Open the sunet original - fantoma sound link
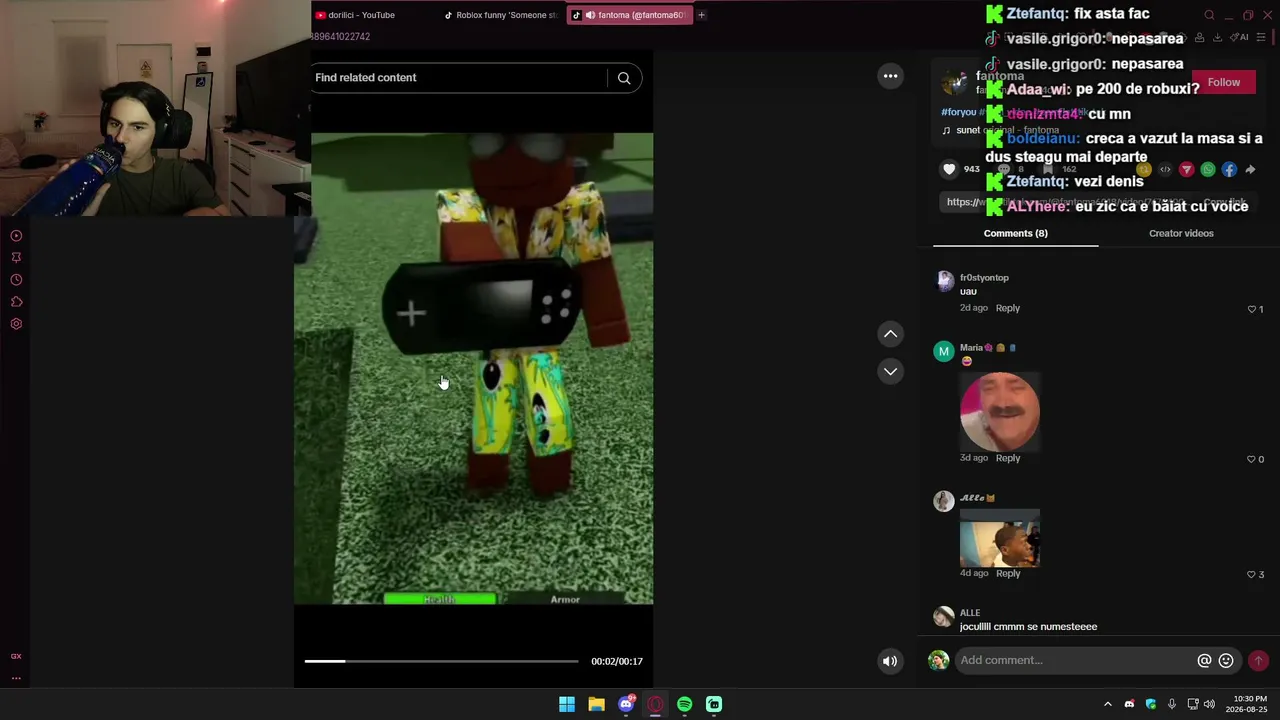 [1000, 130]
